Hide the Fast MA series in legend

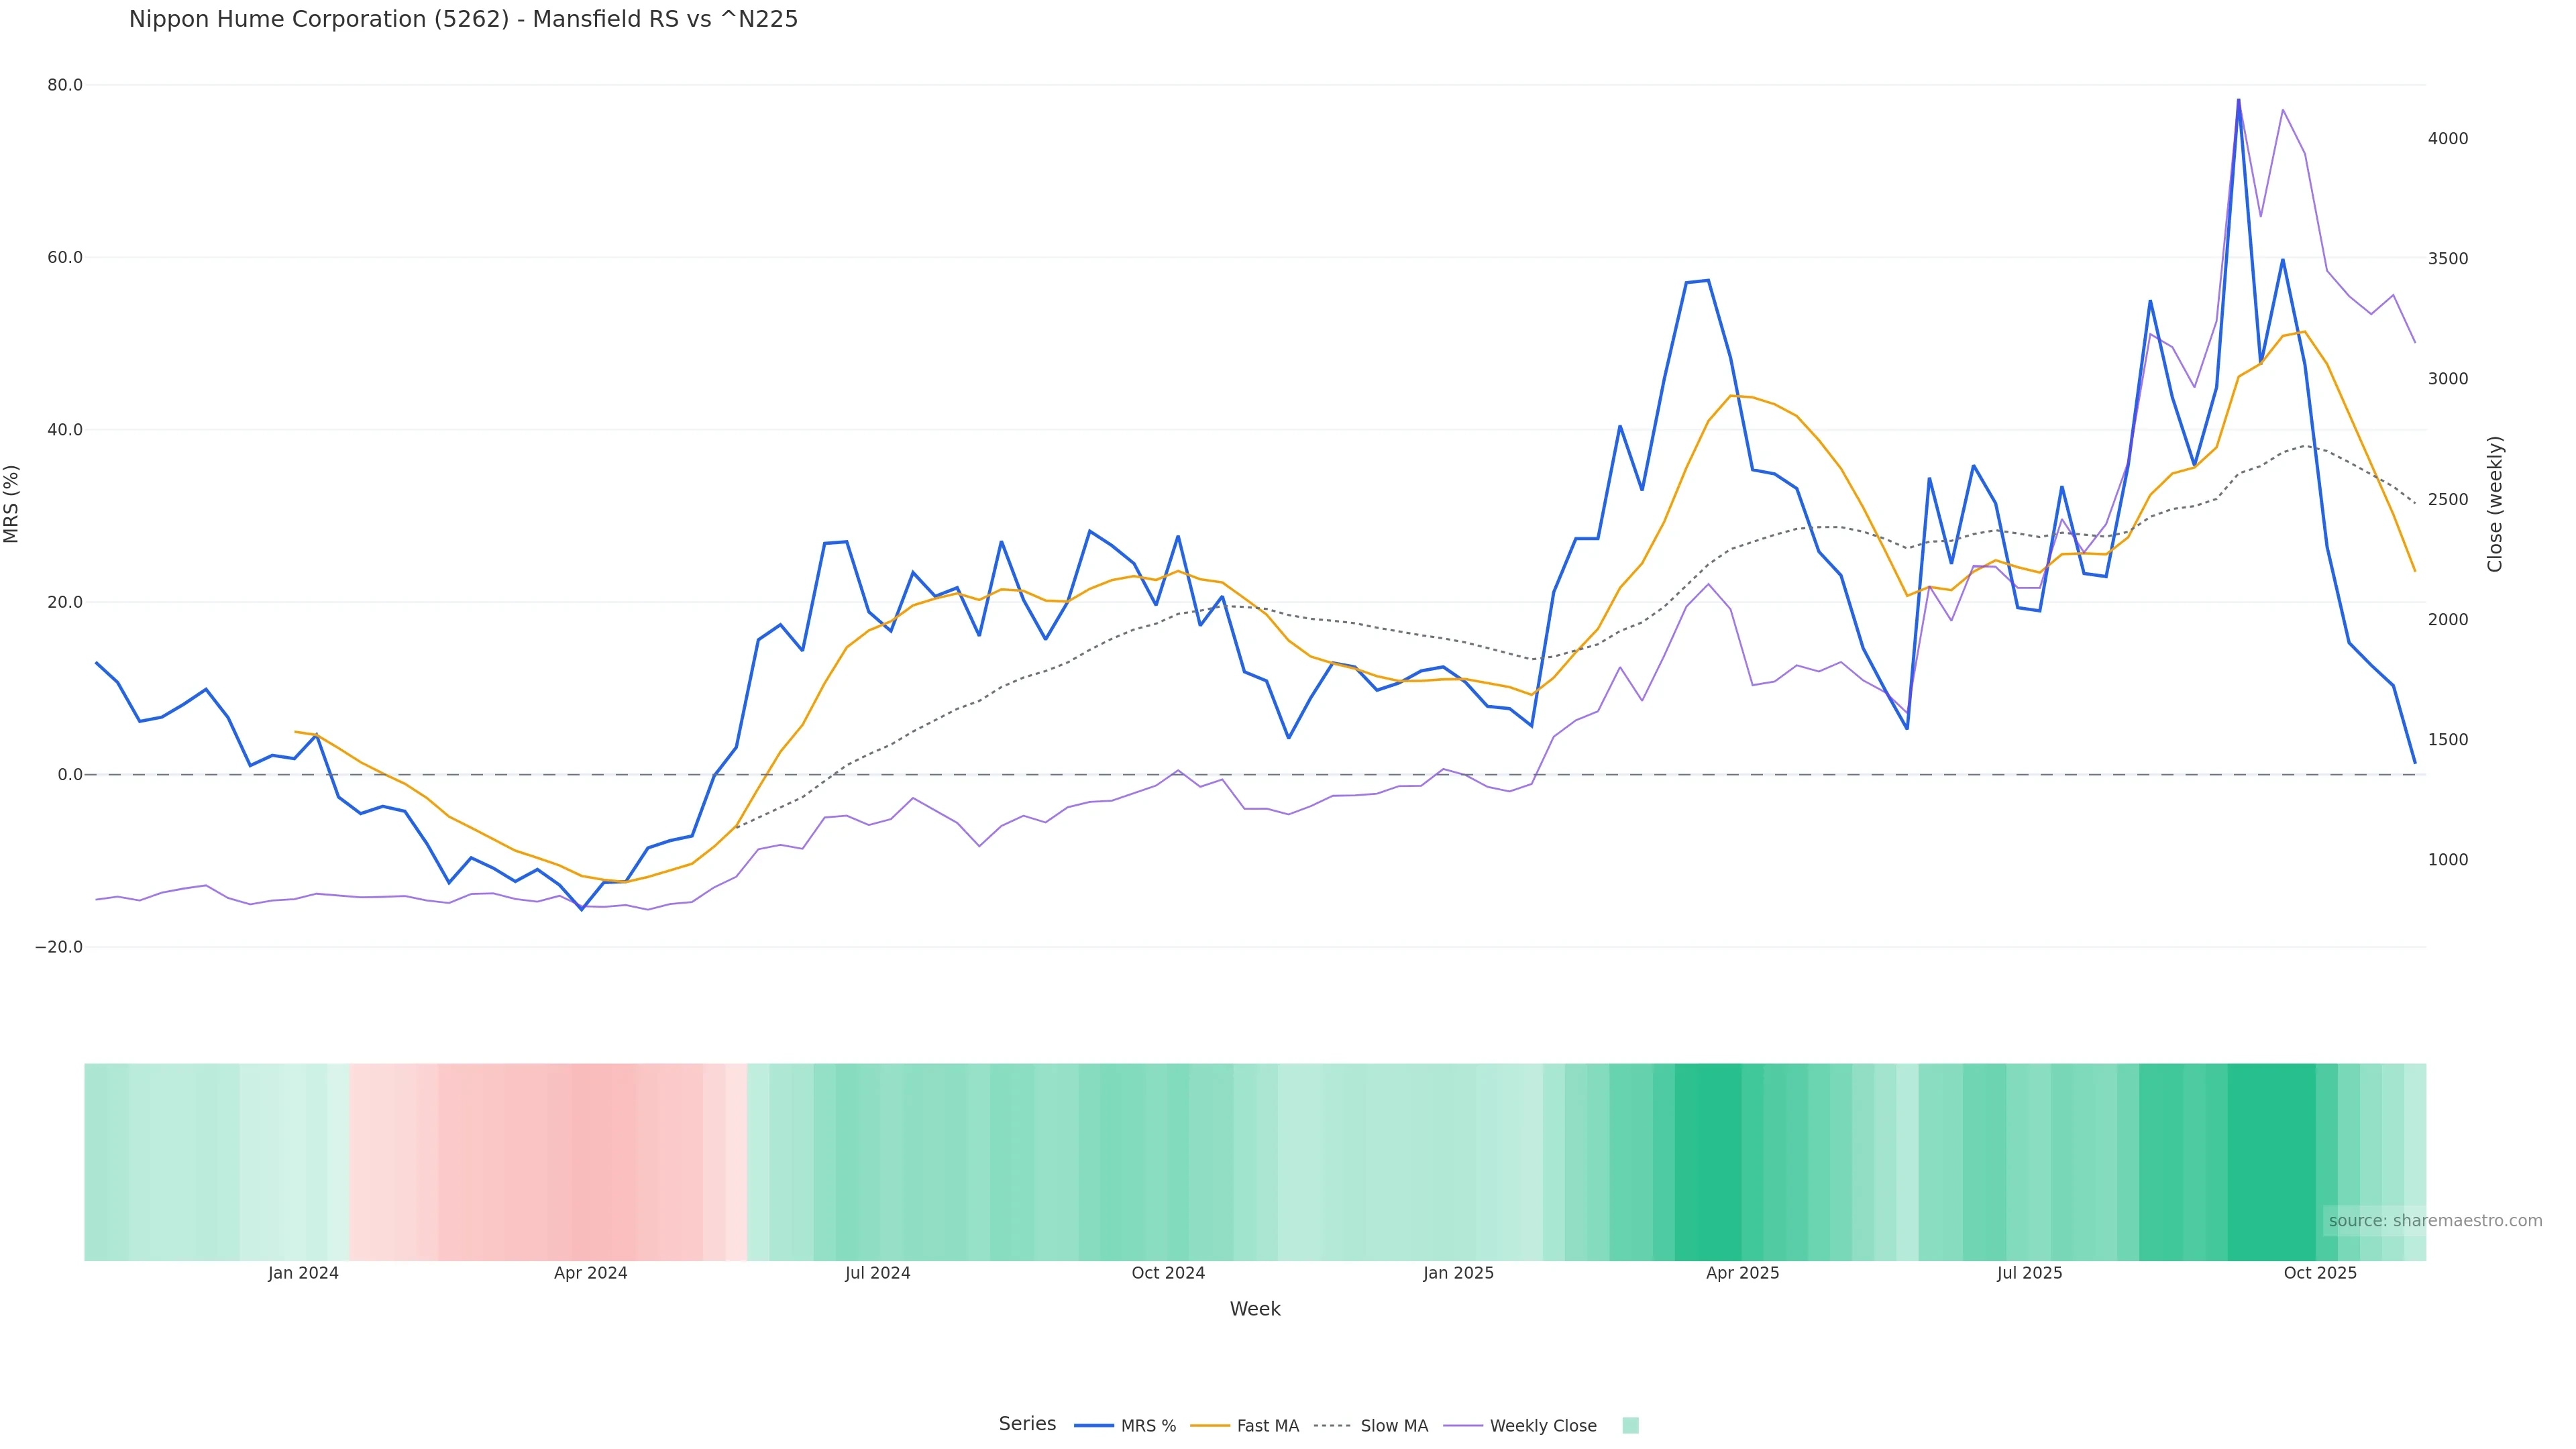[x=1267, y=1426]
